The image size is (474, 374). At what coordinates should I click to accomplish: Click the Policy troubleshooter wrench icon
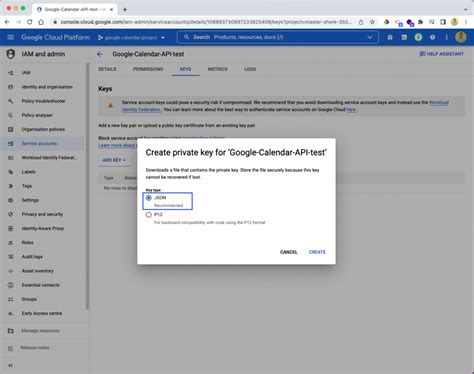pyautogui.click(x=11, y=101)
